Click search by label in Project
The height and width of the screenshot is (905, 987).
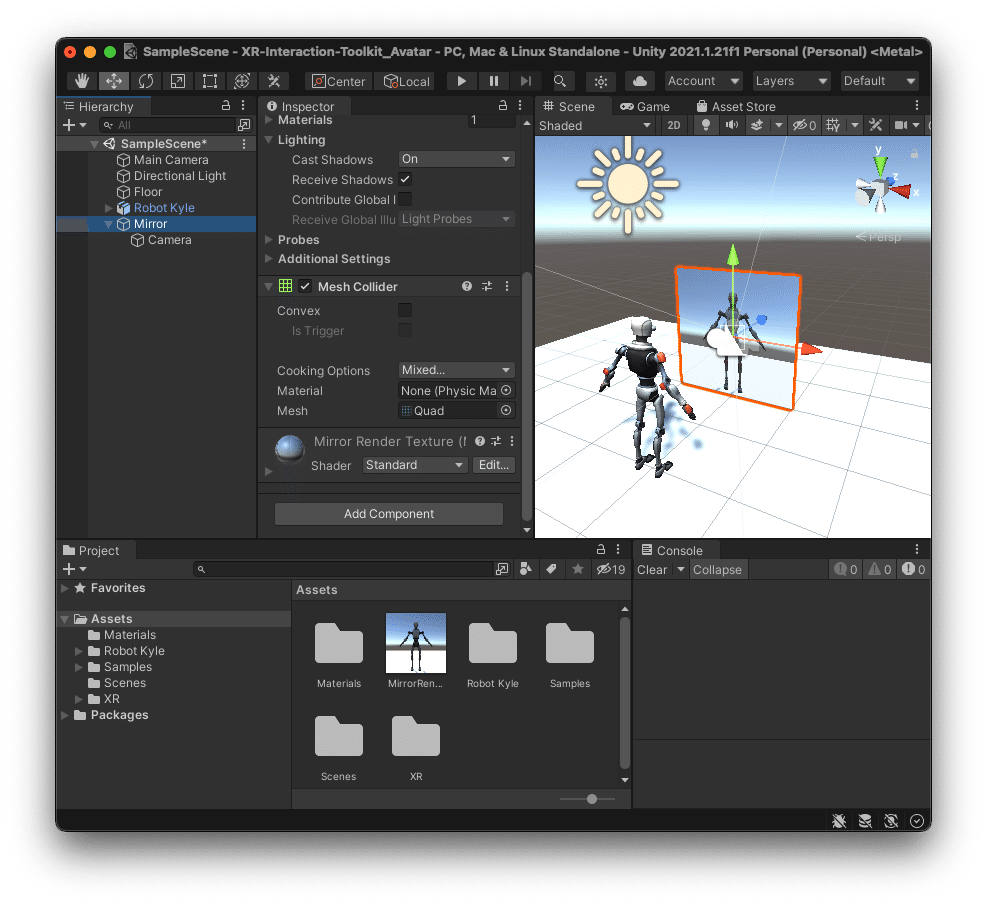(551, 569)
